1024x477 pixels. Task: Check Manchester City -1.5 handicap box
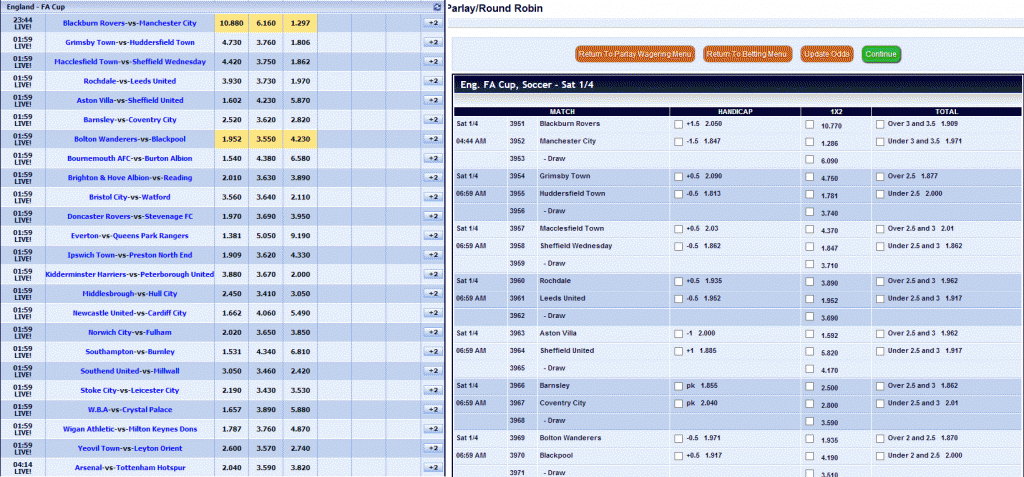(x=679, y=141)
